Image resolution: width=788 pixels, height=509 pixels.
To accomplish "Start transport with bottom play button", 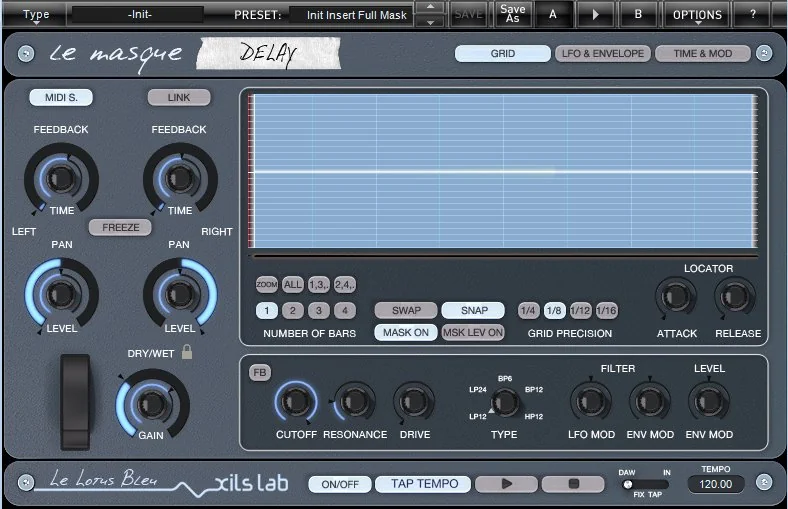I will (x=506, y=484).
